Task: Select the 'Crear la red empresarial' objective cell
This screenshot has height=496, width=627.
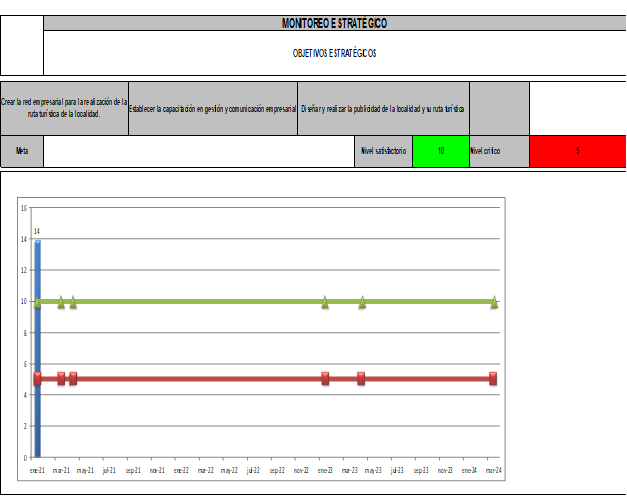Action: tap(65, 108)
